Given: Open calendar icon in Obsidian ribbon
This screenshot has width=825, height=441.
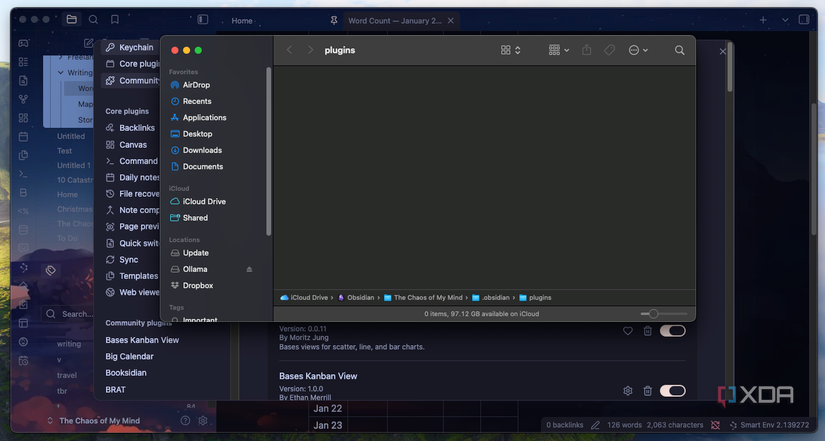Looking at the screenshot, I should 23,137.
